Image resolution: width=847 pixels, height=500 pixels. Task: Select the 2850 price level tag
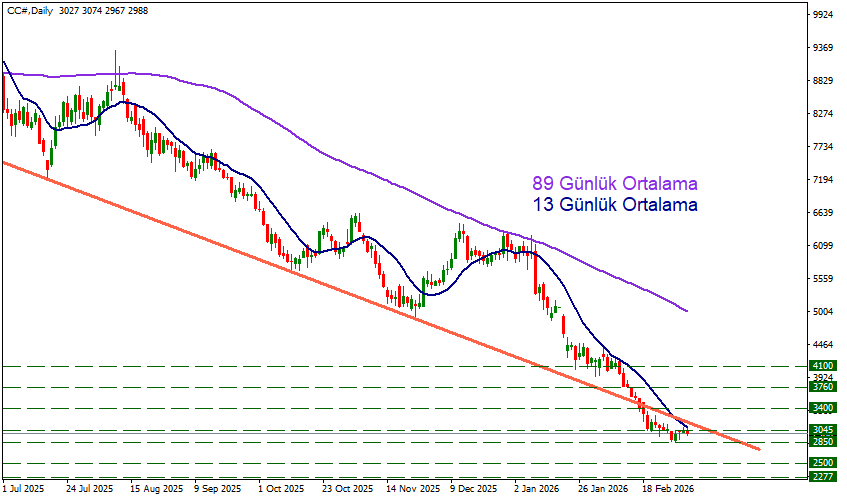point(823,442)
